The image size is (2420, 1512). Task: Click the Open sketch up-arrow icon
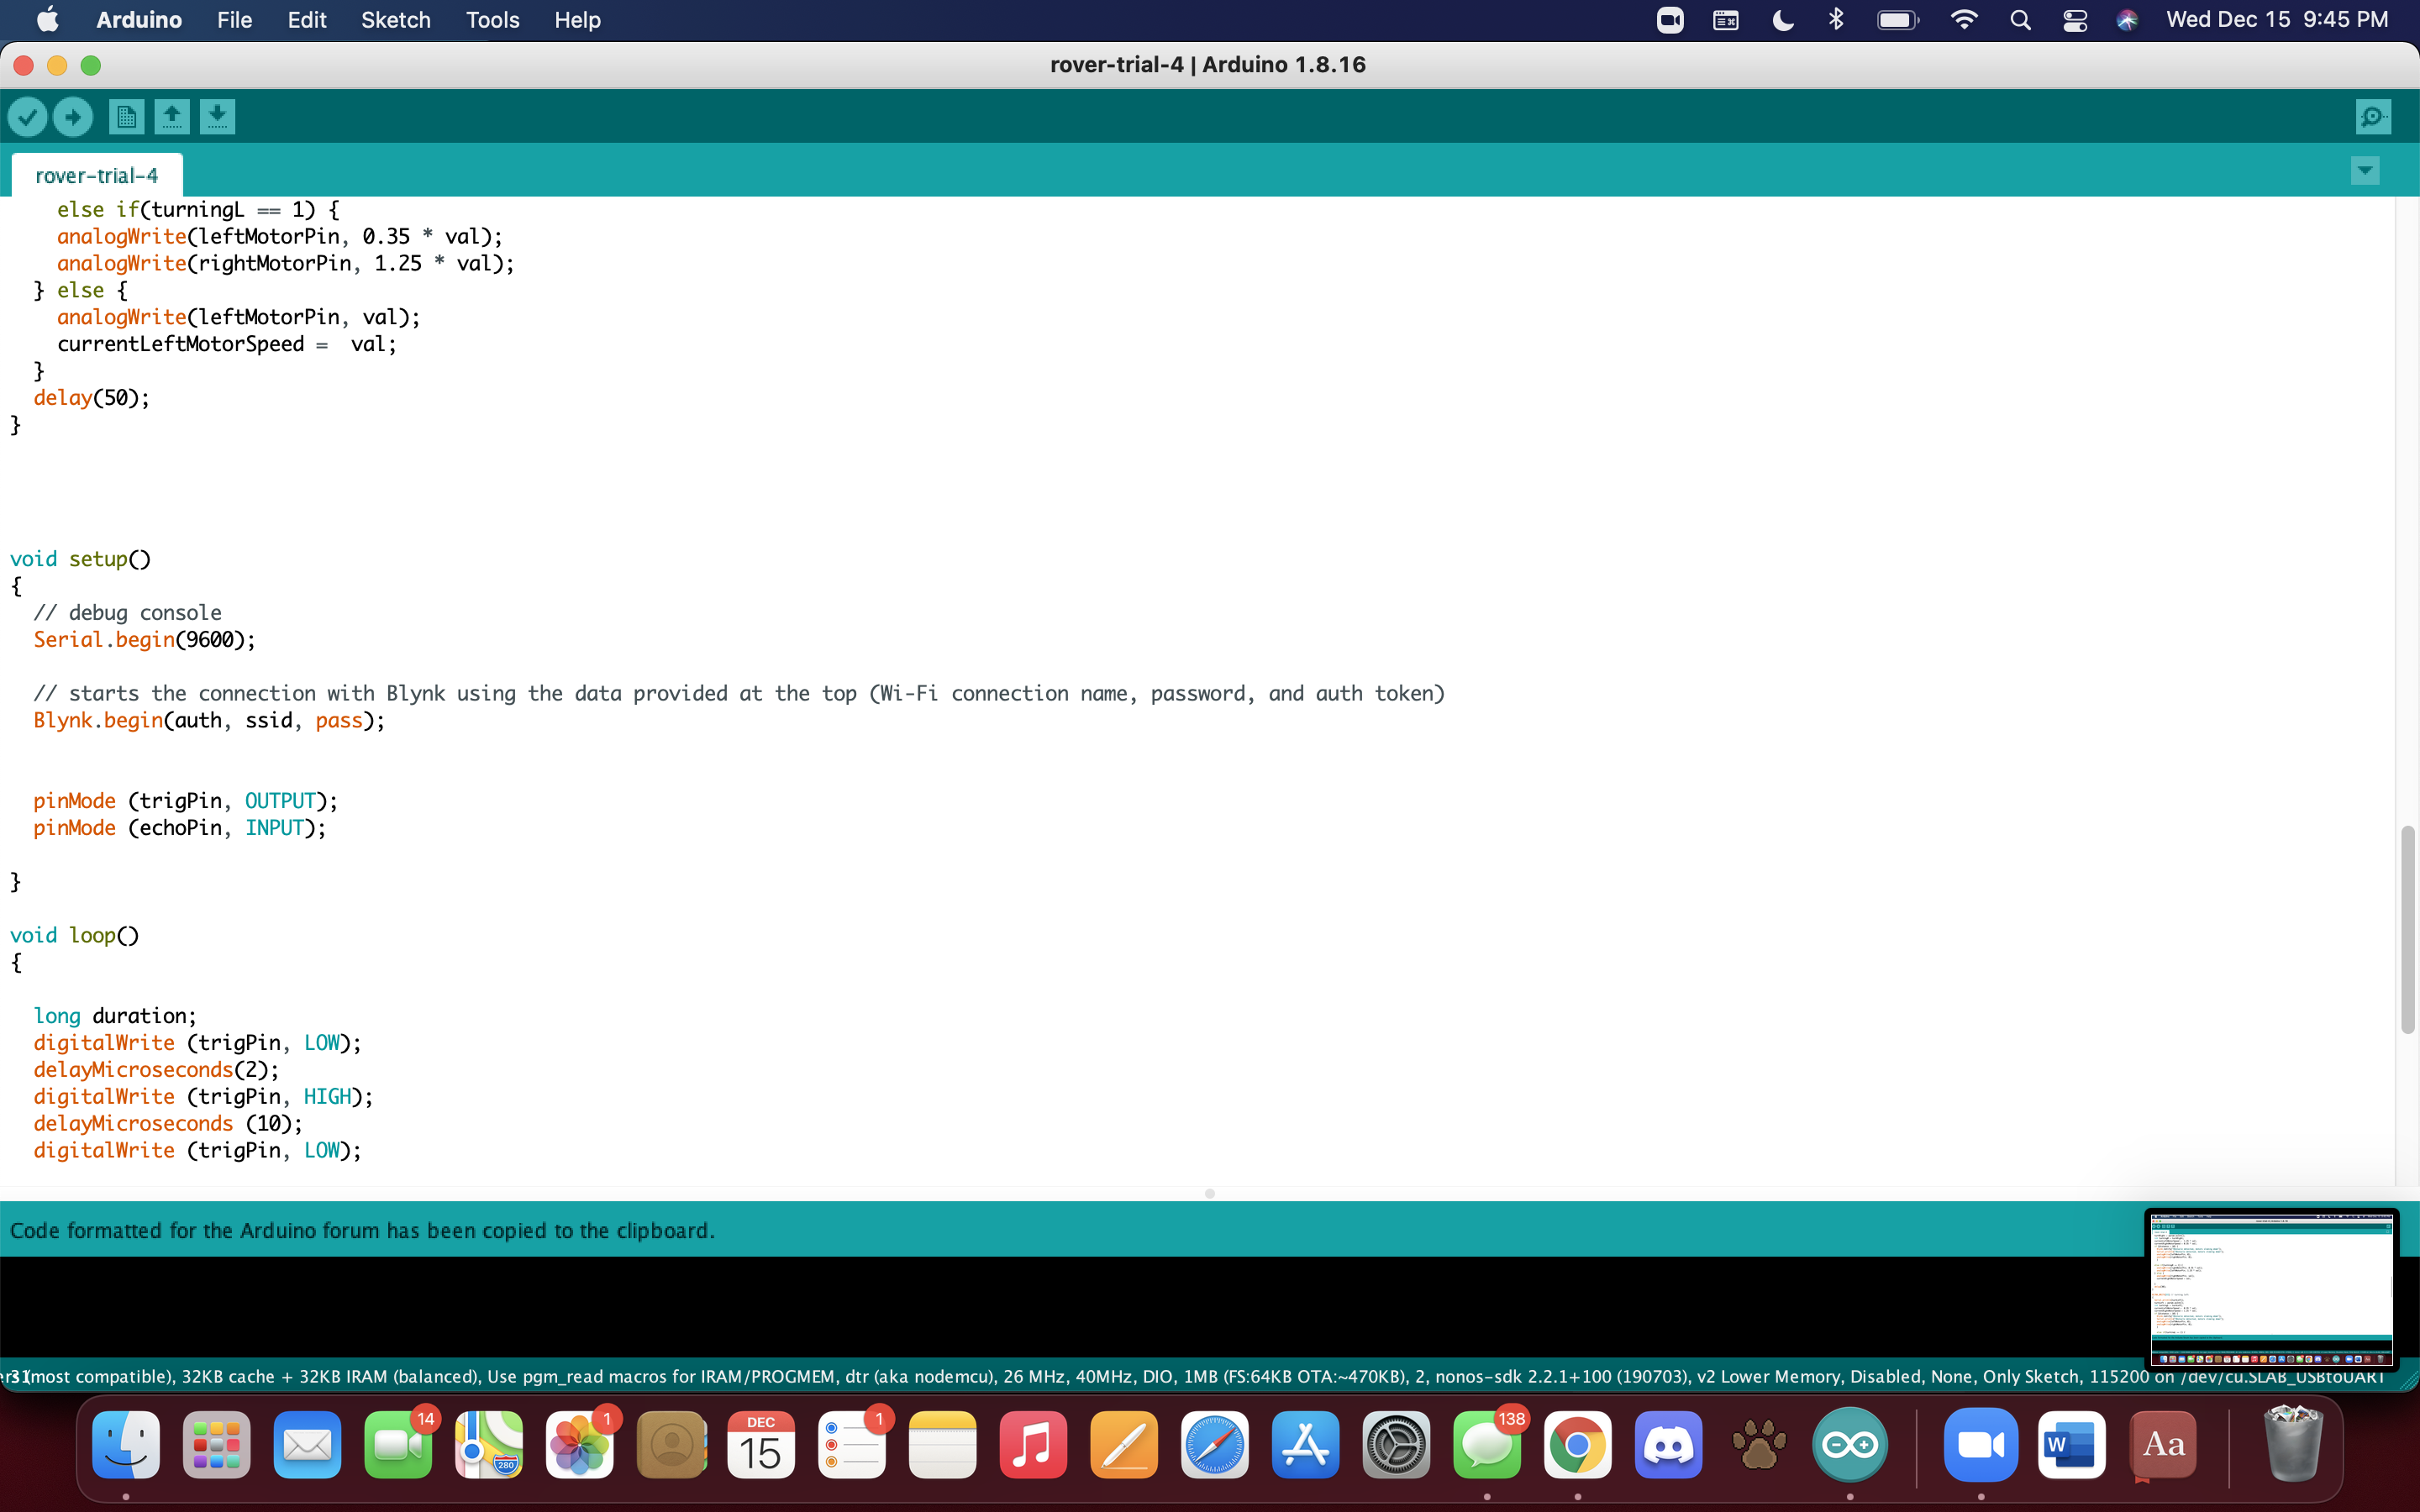[172, 117]
